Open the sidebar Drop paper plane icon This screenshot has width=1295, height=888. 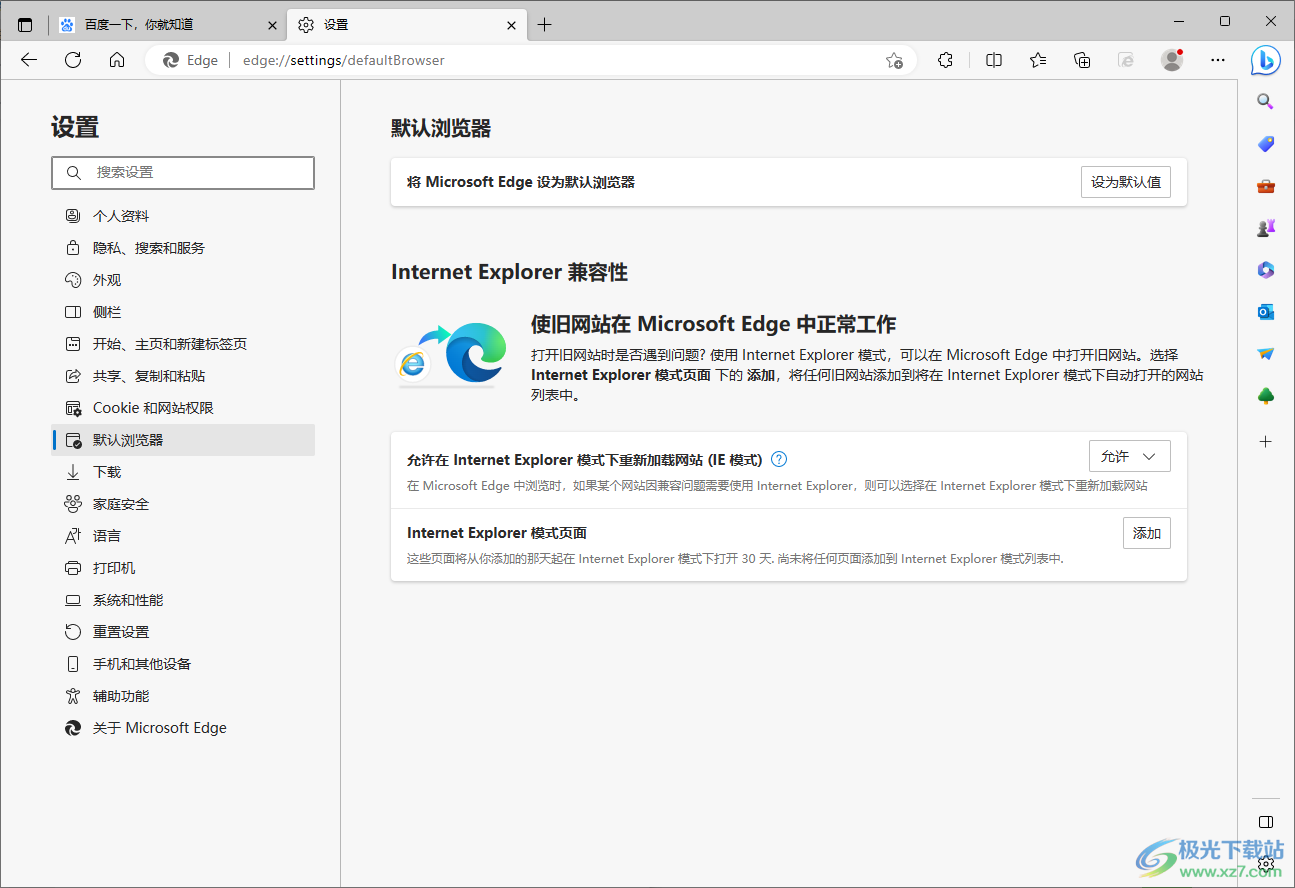click(1266, 354)
